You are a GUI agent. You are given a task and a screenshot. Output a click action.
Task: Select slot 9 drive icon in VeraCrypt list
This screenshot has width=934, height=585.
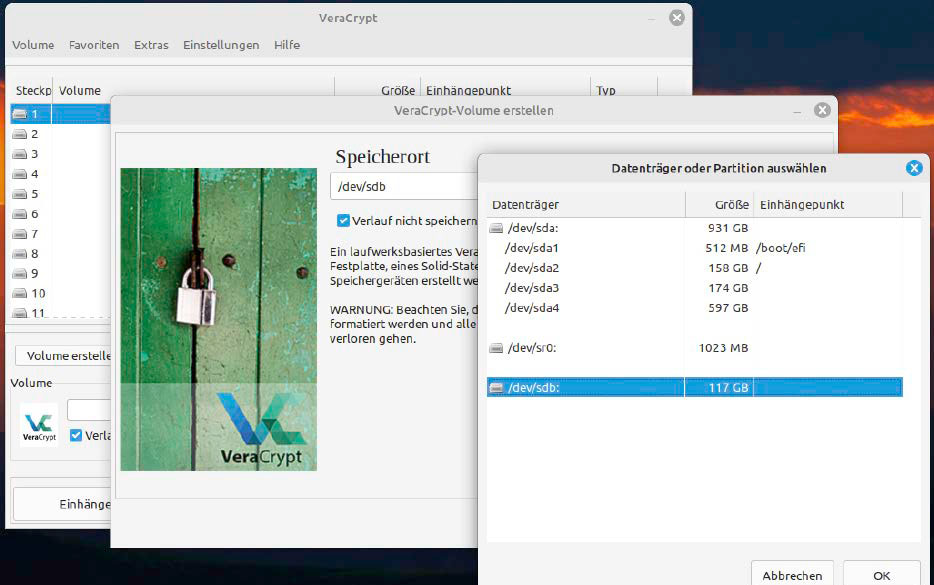pyautogui.click(x=20, y=273)
